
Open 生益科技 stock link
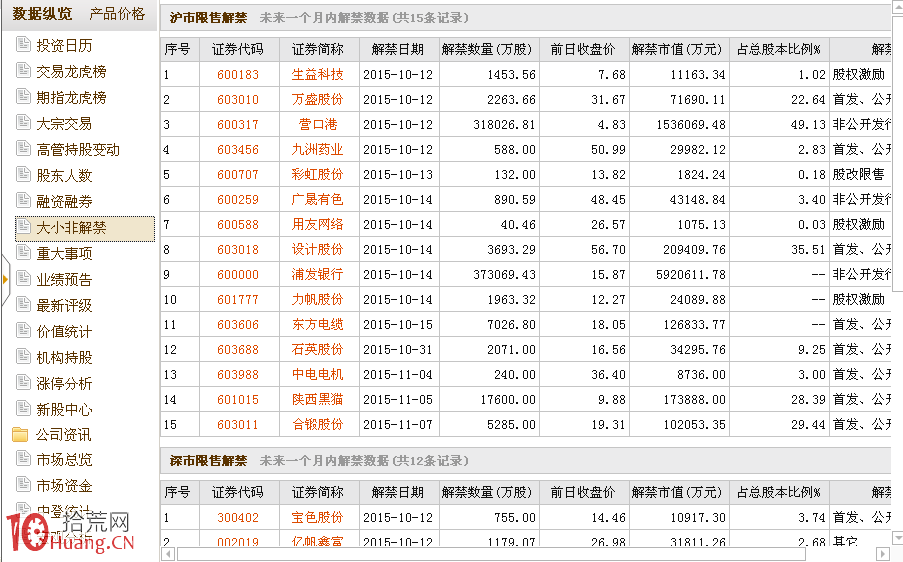pyautogui.click(x=317, y=74)
